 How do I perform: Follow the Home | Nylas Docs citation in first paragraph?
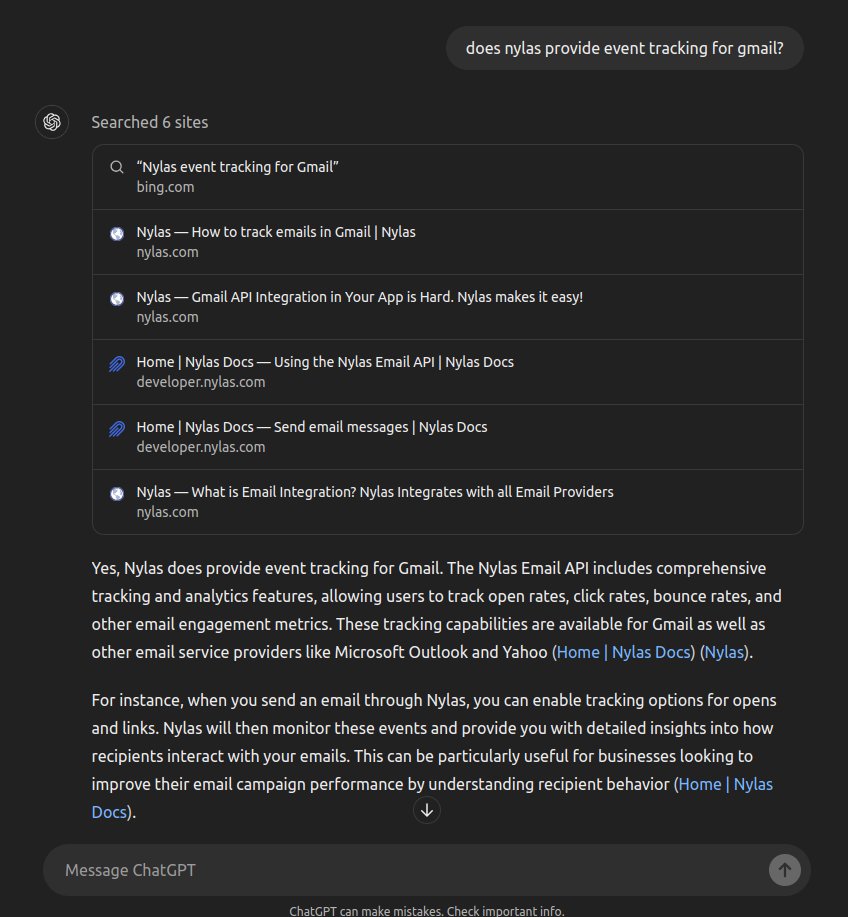point(623,652)
